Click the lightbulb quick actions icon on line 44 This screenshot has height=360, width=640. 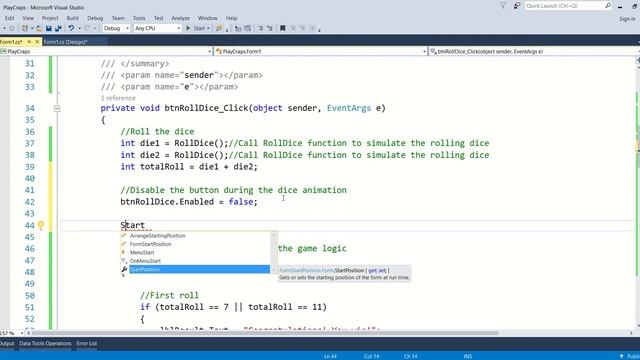coord(41,225)
